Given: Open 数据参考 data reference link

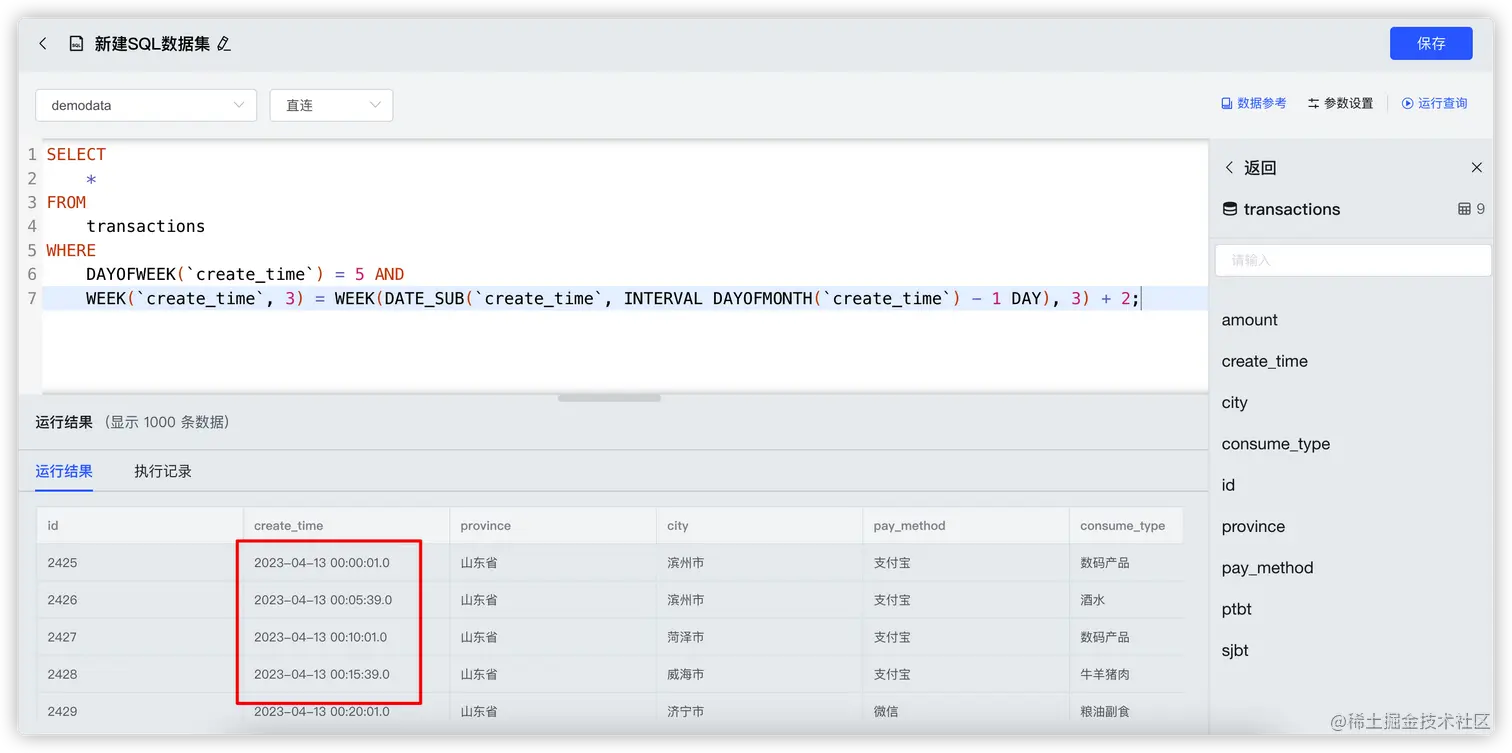Looking at the screenshot, I should (x=1254, y=103).
